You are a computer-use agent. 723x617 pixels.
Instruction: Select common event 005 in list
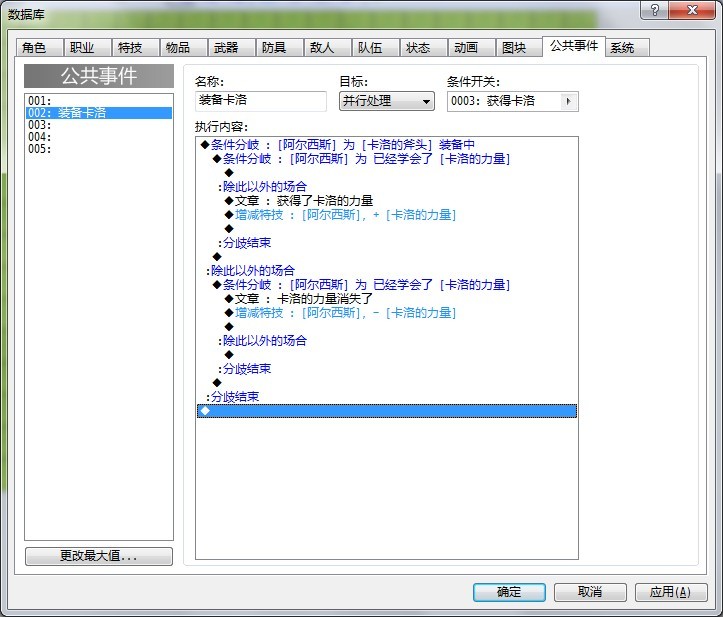click(x=99, y=149)
